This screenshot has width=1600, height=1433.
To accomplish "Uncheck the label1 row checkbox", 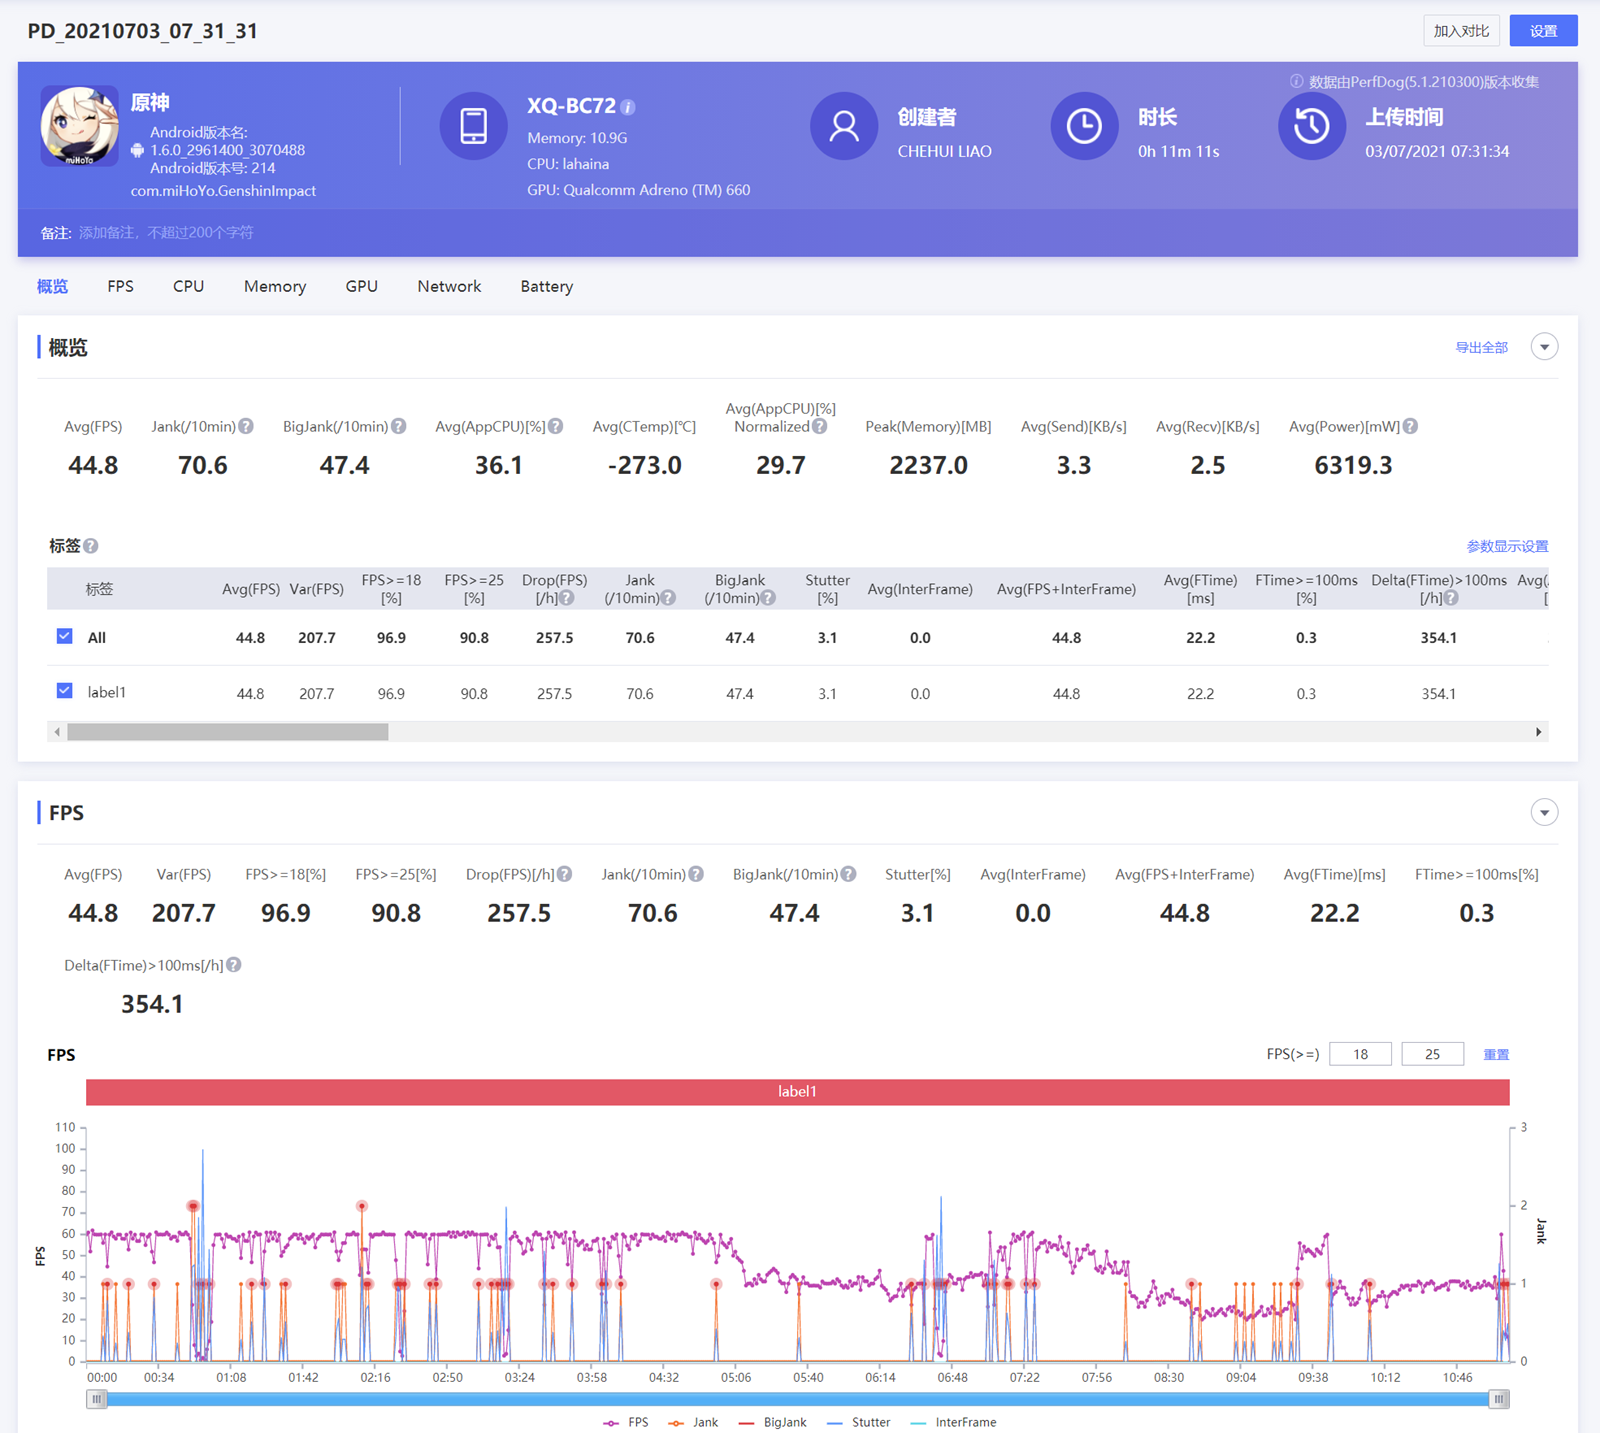I will (65, 691).
